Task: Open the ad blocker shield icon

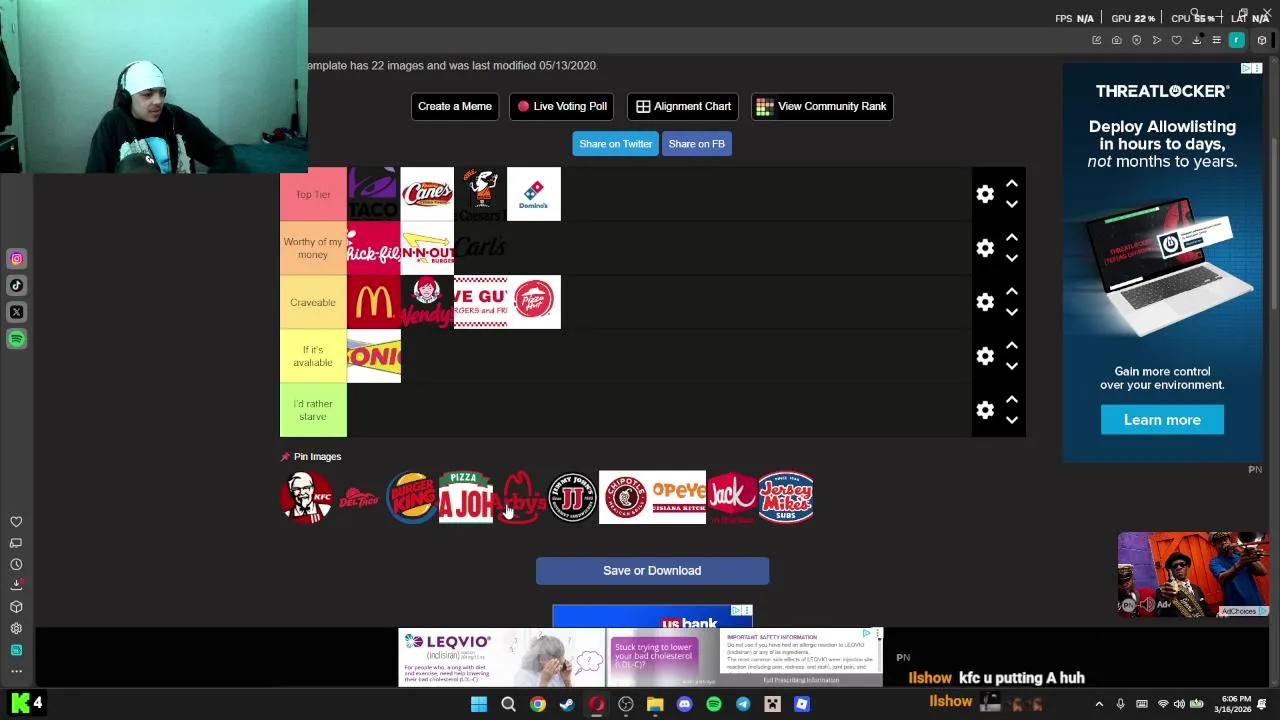Action: pyautogui.click(x=1136, y=40)
